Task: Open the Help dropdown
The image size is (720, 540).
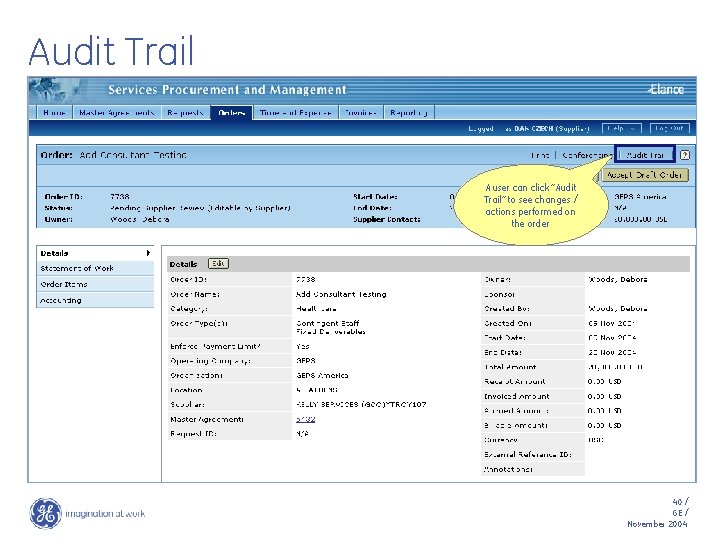Action: click(x=621, y=129)
